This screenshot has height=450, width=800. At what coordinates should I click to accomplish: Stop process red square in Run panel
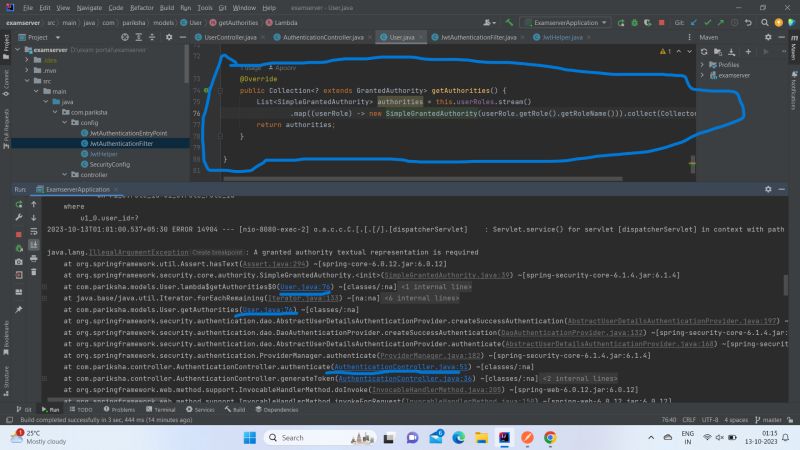click(x=19, y=234)
